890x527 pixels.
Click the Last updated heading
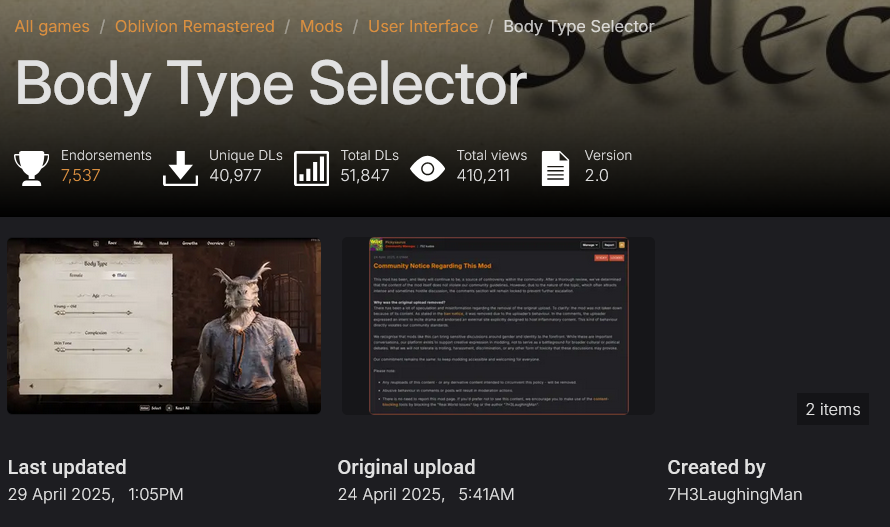[x=67, y=467]
